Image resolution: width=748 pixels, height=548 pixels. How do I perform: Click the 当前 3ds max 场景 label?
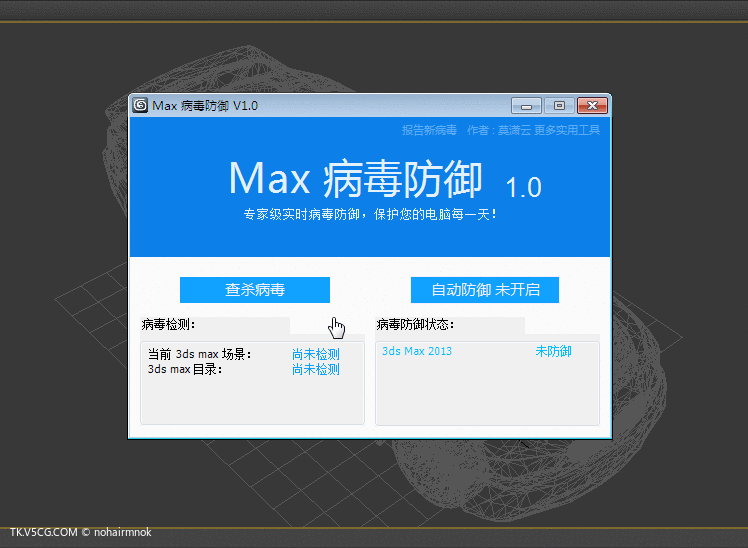pos(199,354)
